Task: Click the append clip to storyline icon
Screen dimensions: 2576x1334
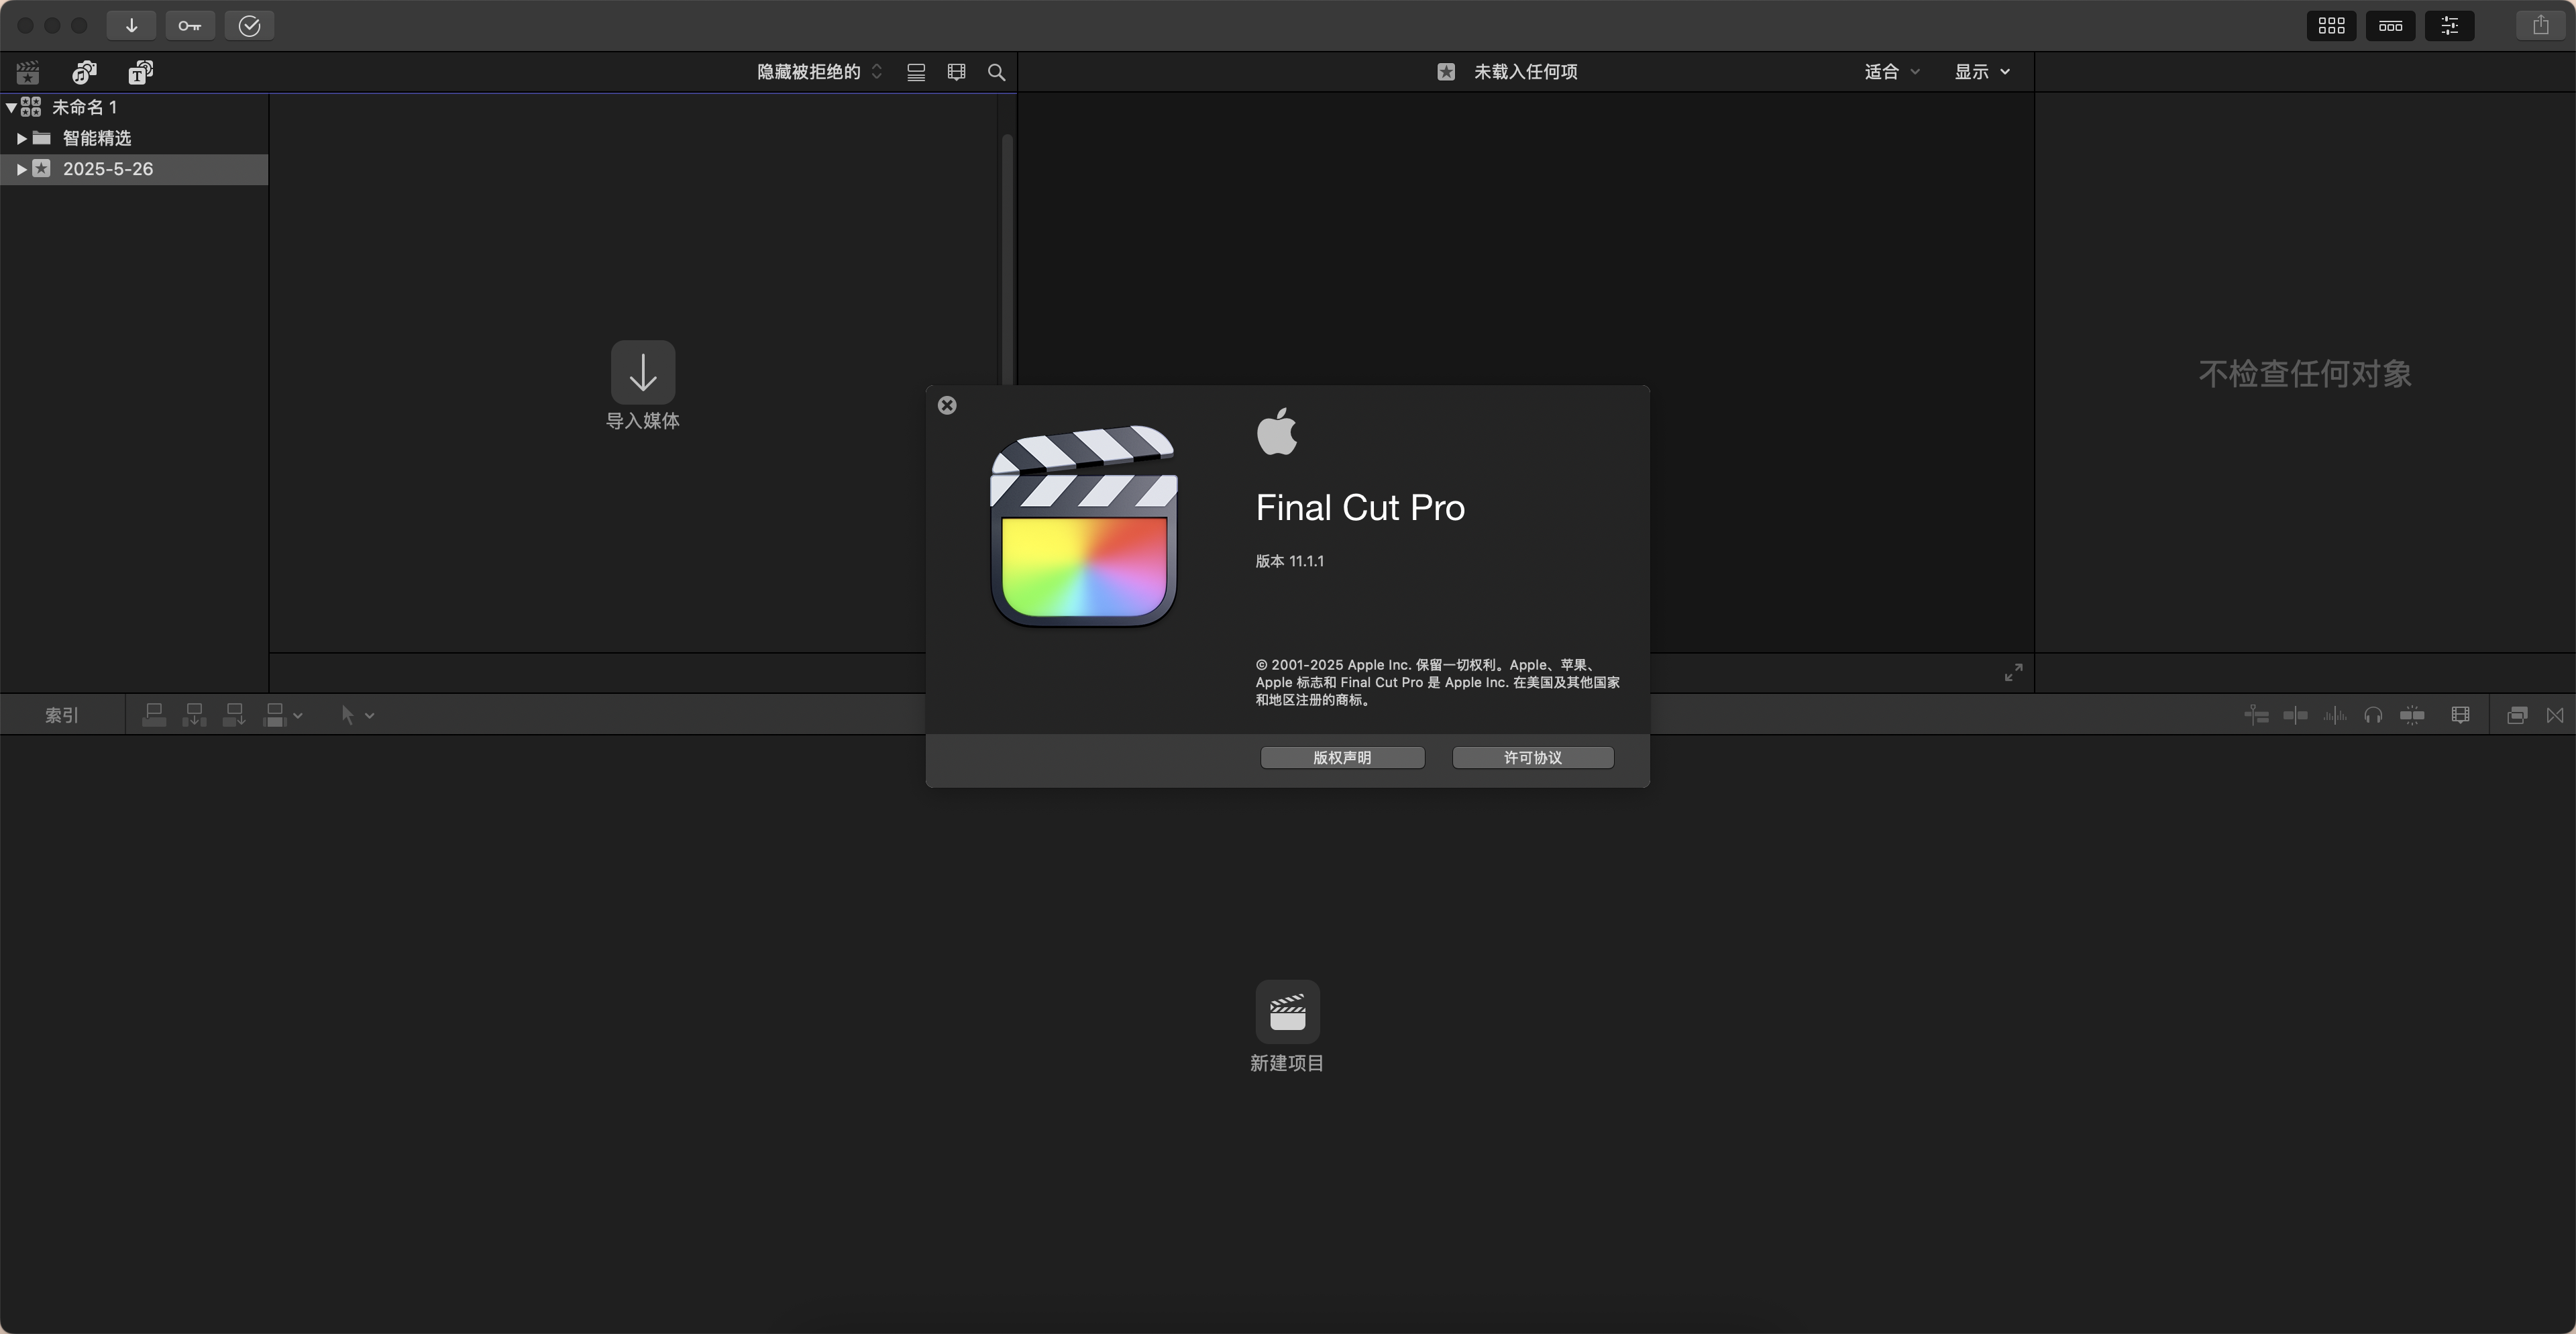Action: (234, 715)
